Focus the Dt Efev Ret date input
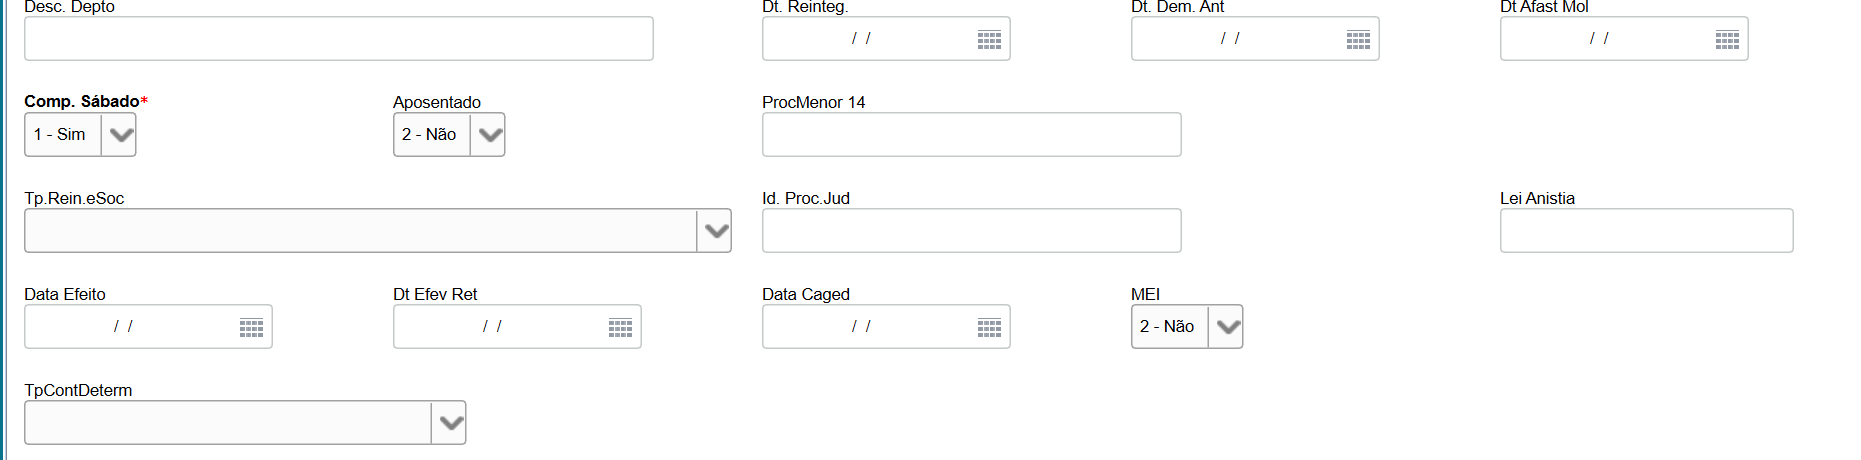Screen dimensions: 1861x460 [493, 327]
